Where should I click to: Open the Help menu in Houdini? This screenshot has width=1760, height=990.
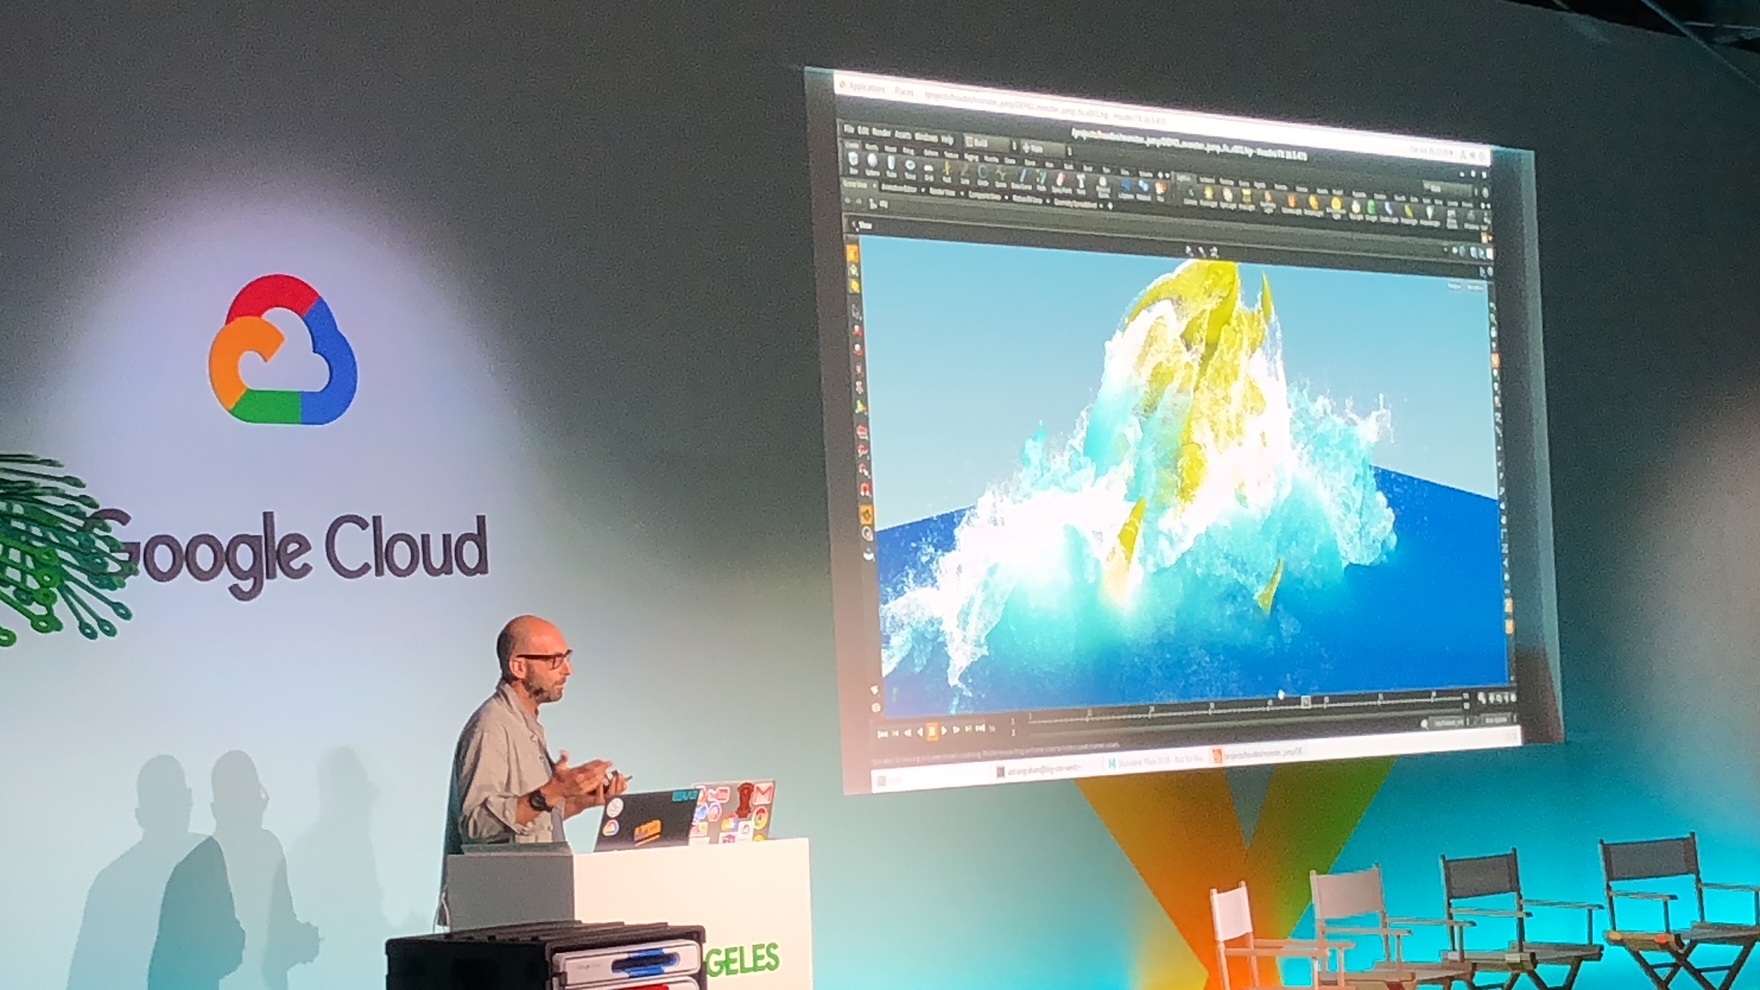(947, 139)
